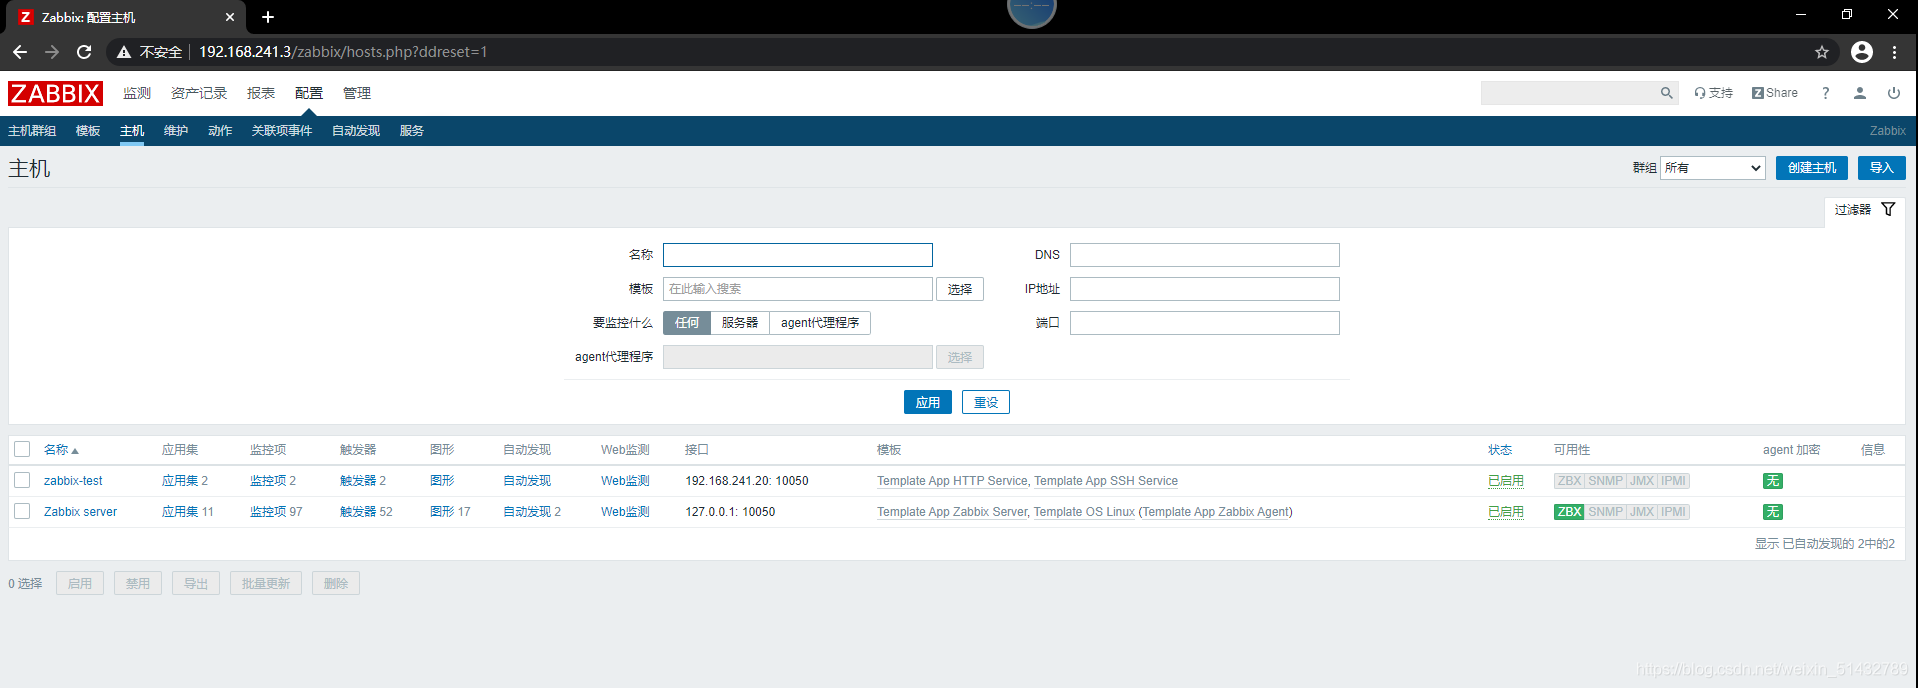Click the browser forward arrow

52,52
